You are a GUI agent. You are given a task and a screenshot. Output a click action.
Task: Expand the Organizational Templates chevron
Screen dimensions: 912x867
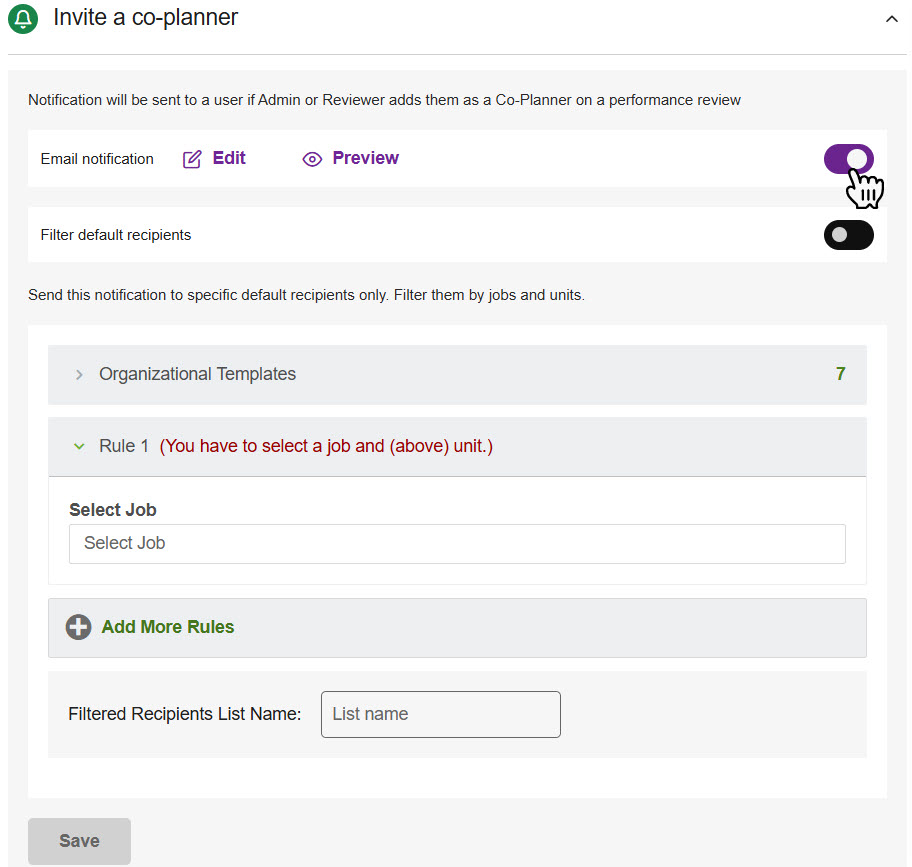[x=79, y=375]
